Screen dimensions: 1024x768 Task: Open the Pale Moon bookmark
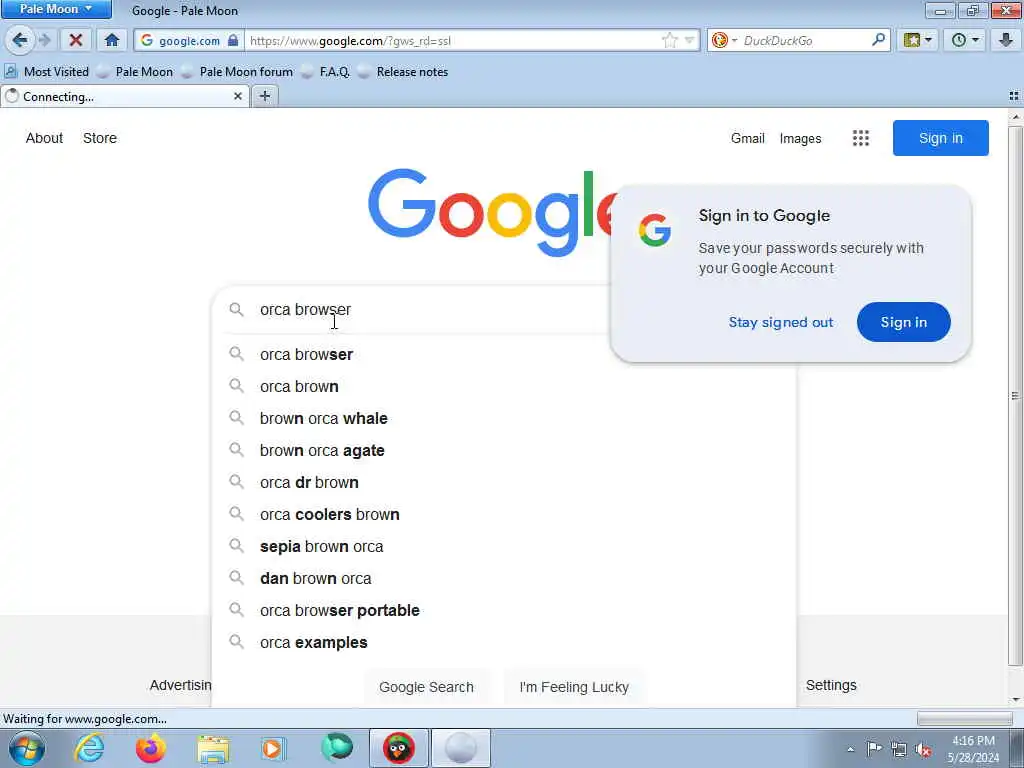tap(135, 72)
